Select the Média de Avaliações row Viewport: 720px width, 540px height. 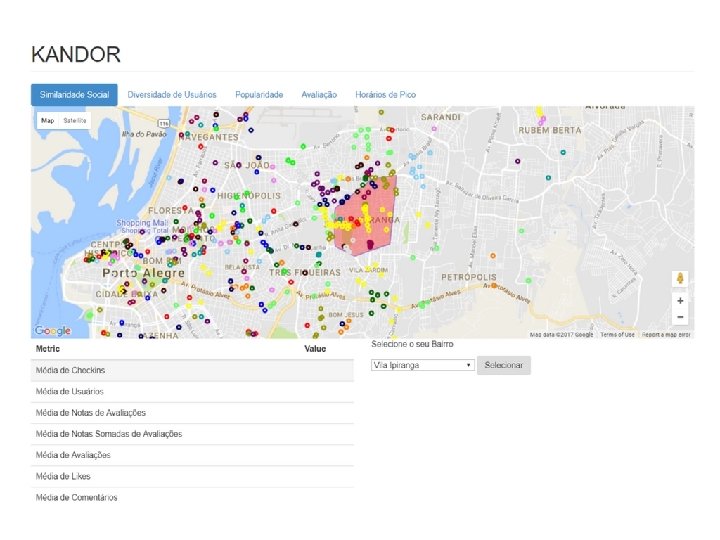(192, 455)
